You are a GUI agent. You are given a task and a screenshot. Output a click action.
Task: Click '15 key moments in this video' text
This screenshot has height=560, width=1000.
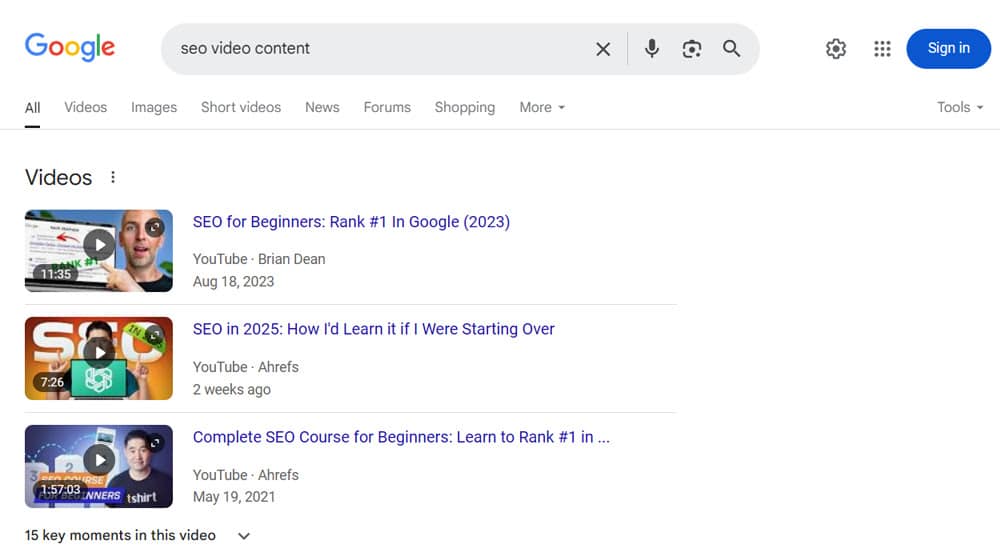[x=120, y=535]
